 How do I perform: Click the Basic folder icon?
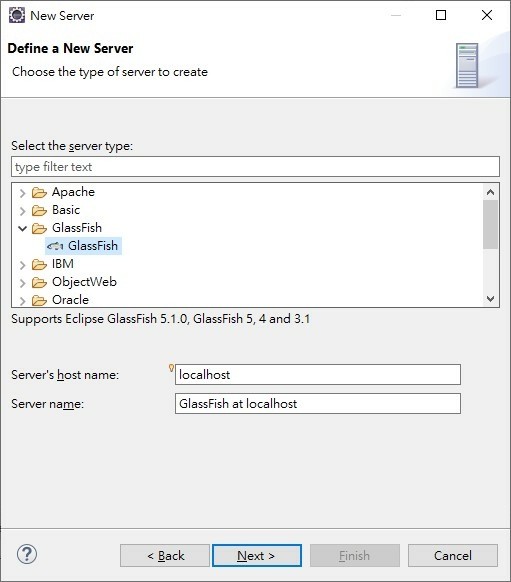pos(39,210)
